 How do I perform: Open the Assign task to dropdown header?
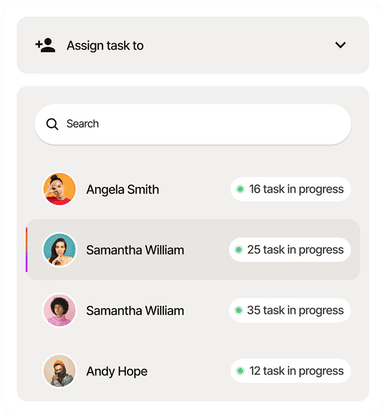coord(193,45)
